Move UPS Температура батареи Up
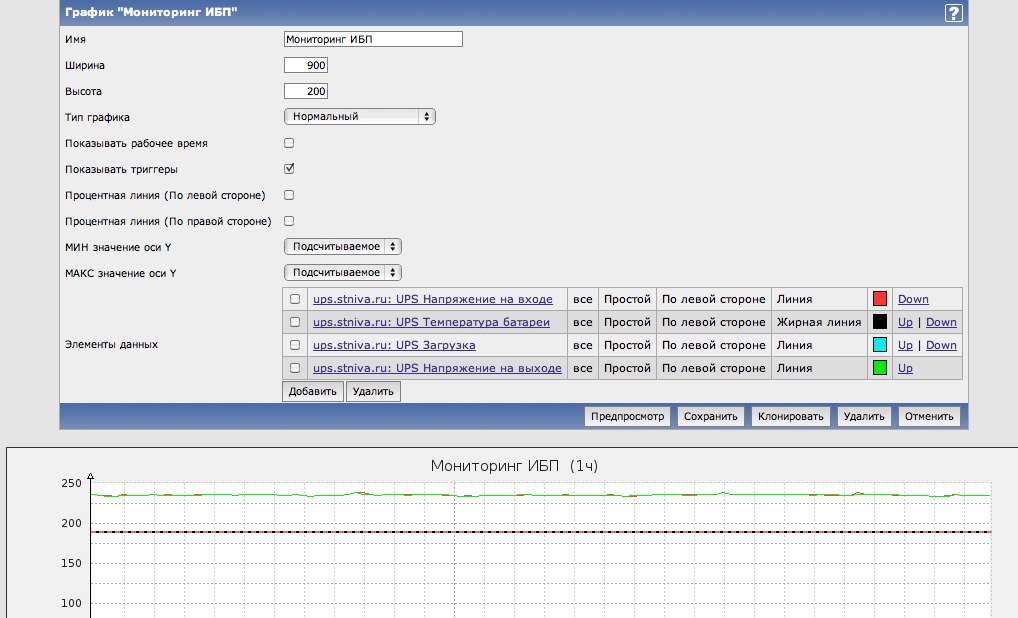The image size is (1018, 618). pos(905,322)
